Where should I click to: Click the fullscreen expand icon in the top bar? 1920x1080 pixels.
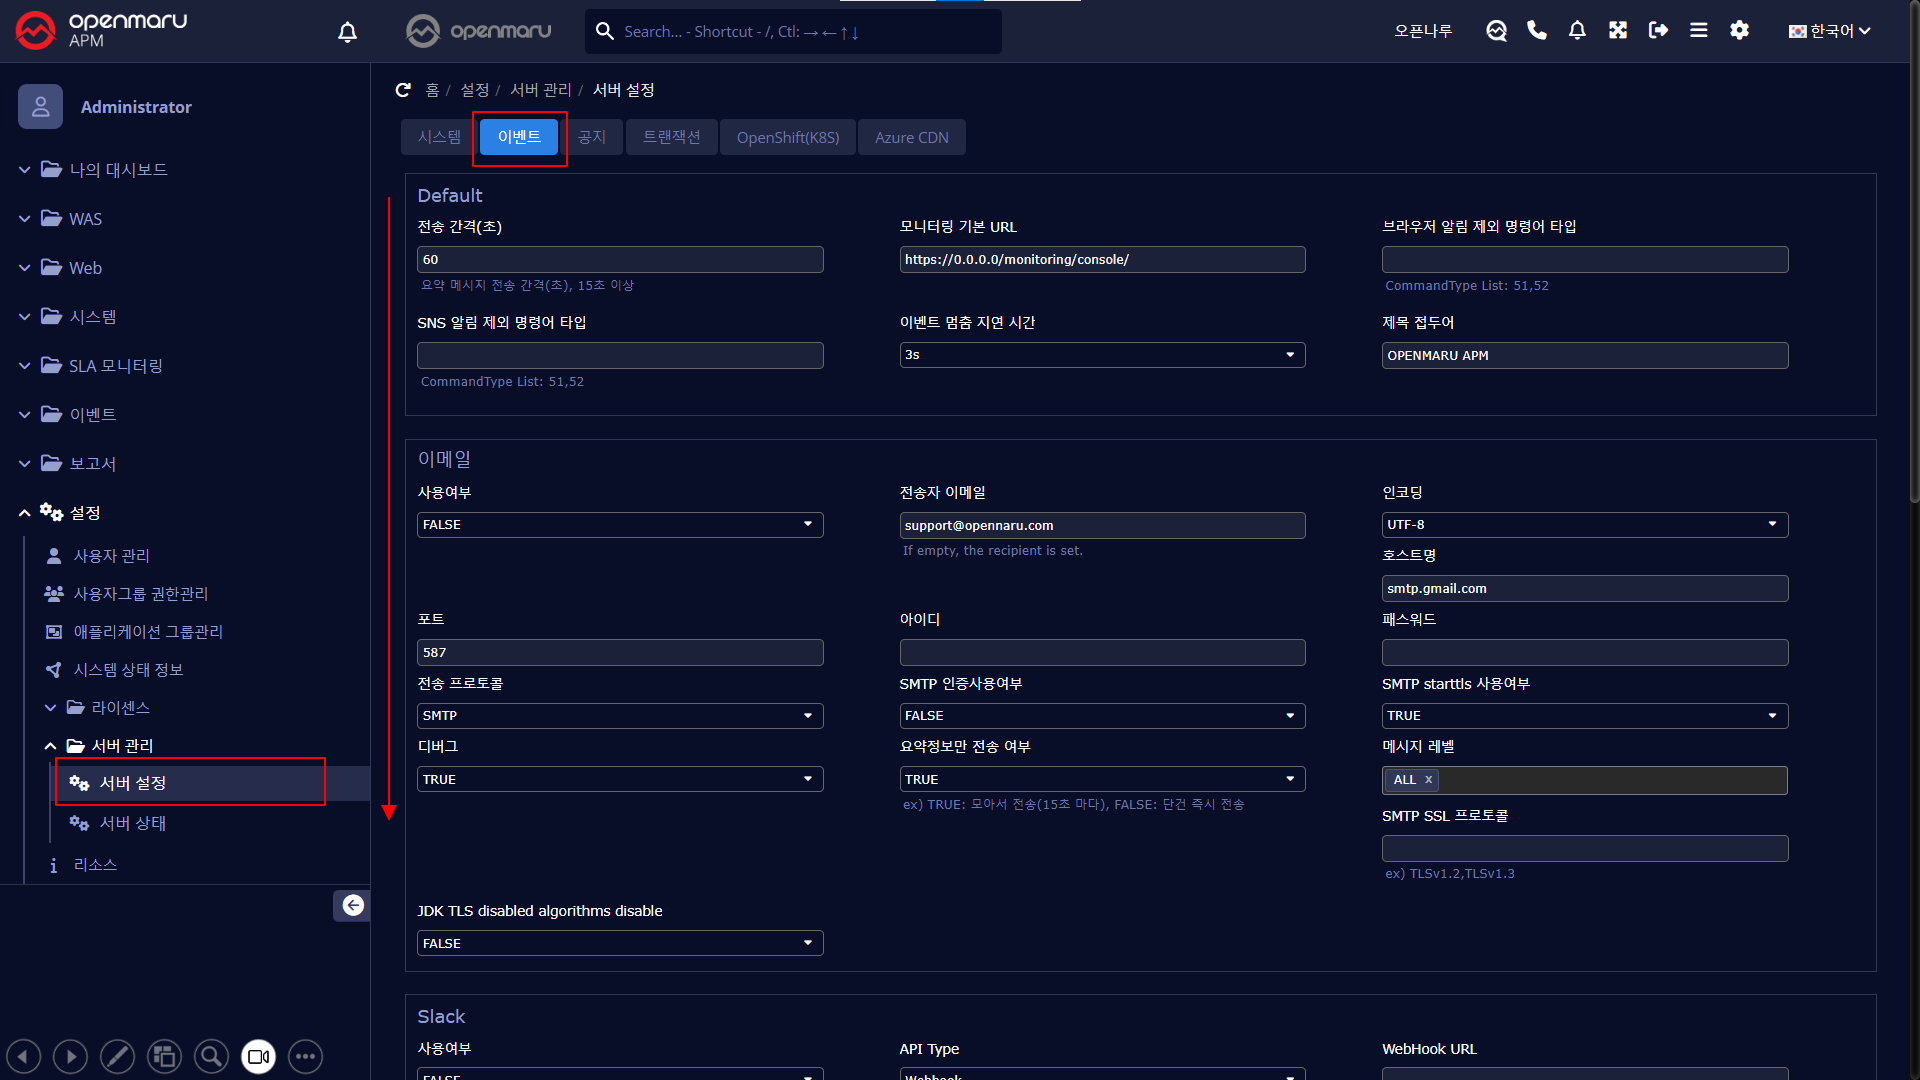[1618, 31]
